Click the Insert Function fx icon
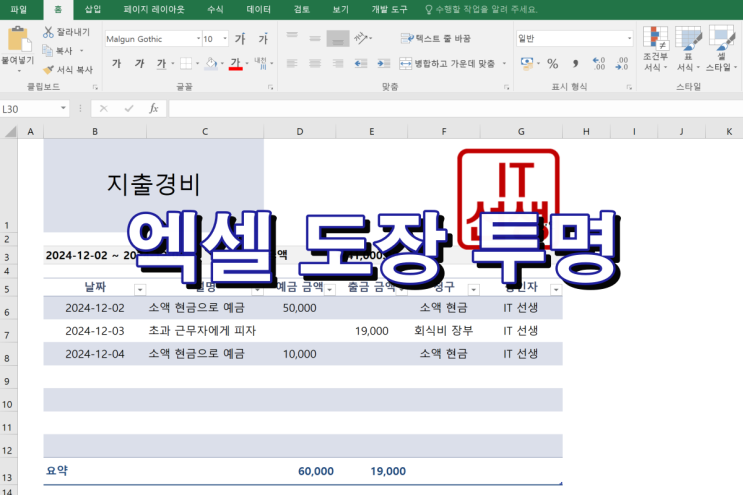This screenshot has height=495, width=743. click(153, 108)
